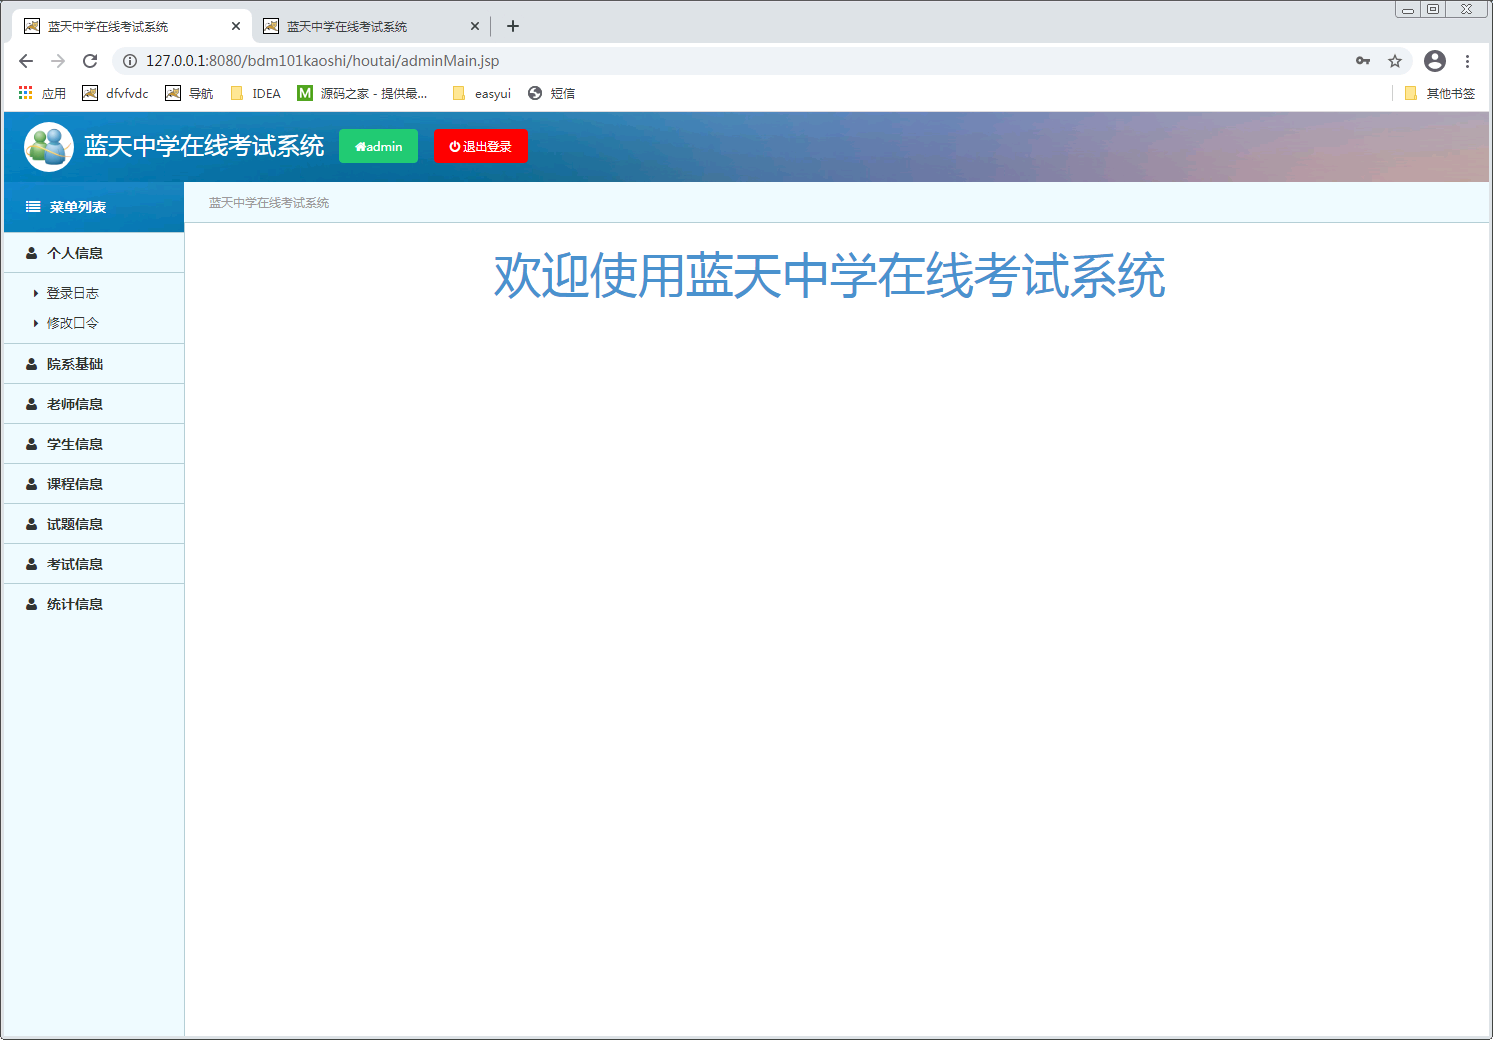Click the green admin home button
Screen dimensions: 1493x1040
pos(378,146)
